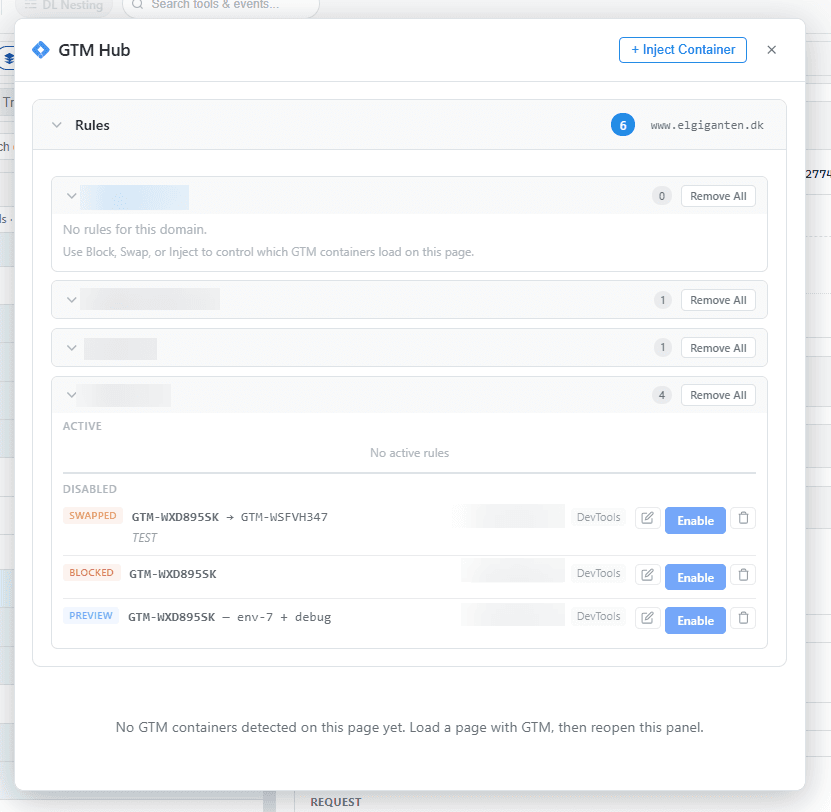Screen dimensions: 831x812
Task: Click the Inject Container button
Action: coord(683,50)
